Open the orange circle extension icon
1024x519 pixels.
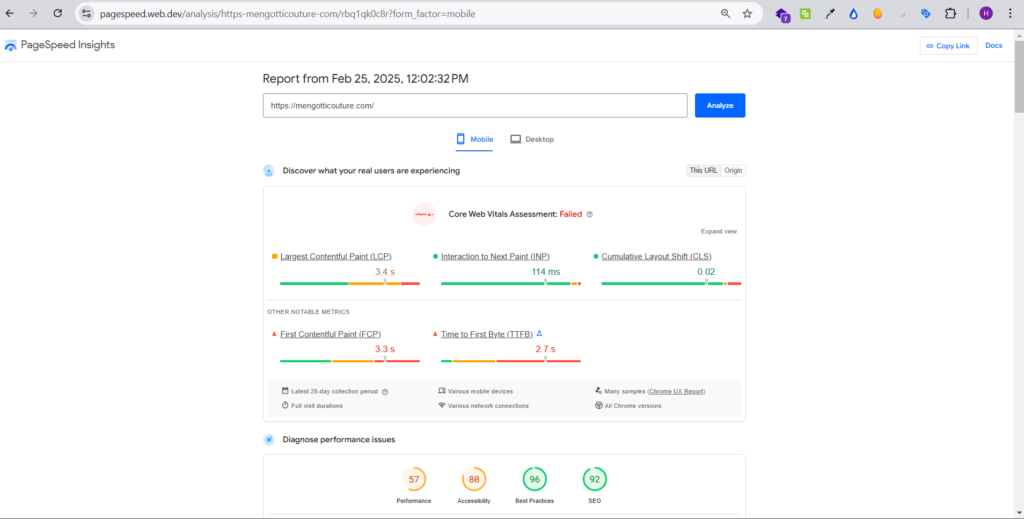coord(878,13)
